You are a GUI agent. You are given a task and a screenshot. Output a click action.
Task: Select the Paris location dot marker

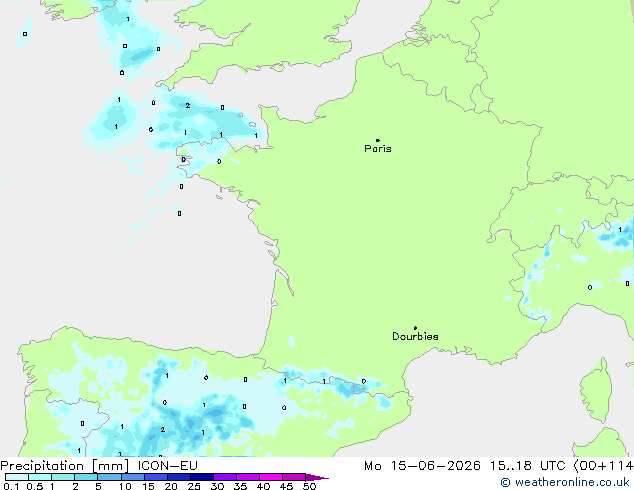pos(378,140)
